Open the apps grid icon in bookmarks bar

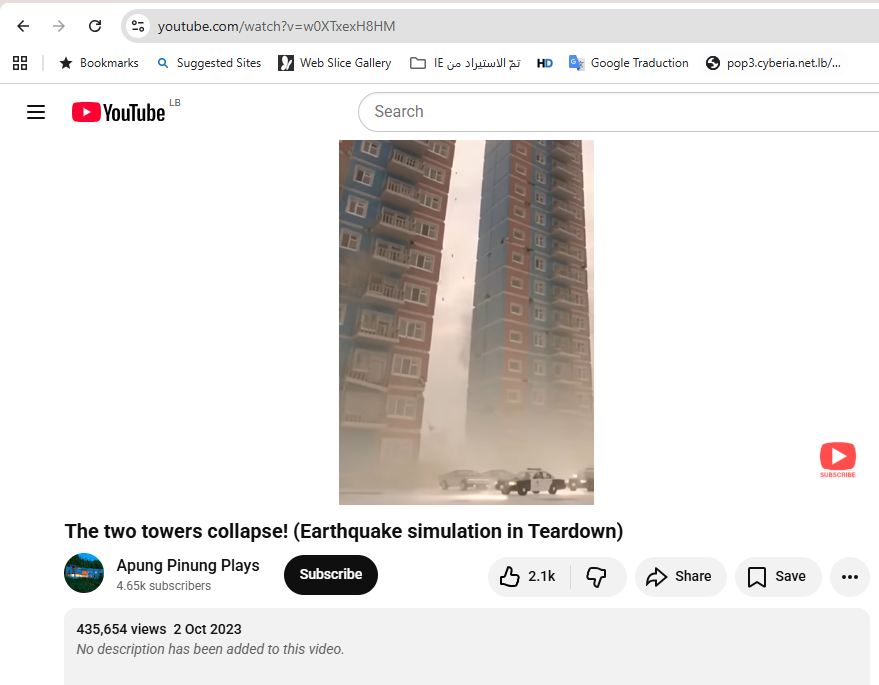click(20, 63)
